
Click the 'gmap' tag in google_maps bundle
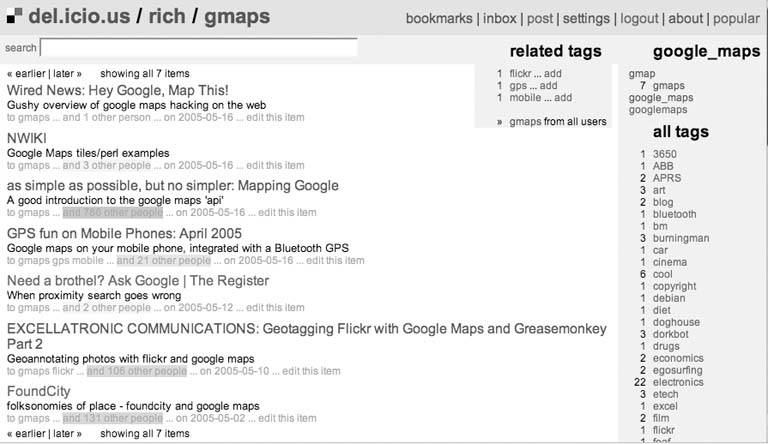(642, 74)
